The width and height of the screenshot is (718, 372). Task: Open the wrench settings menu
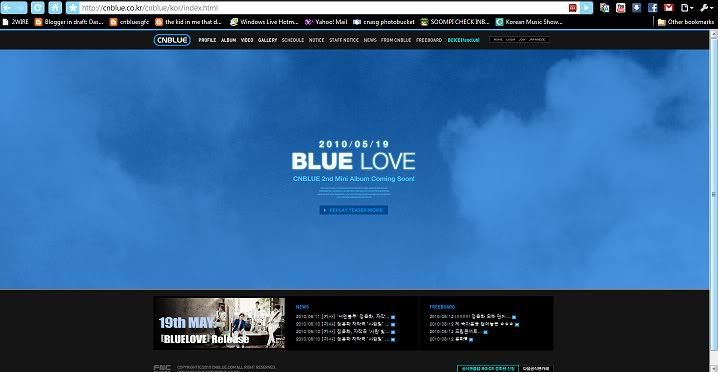click(x=705, y=7)
